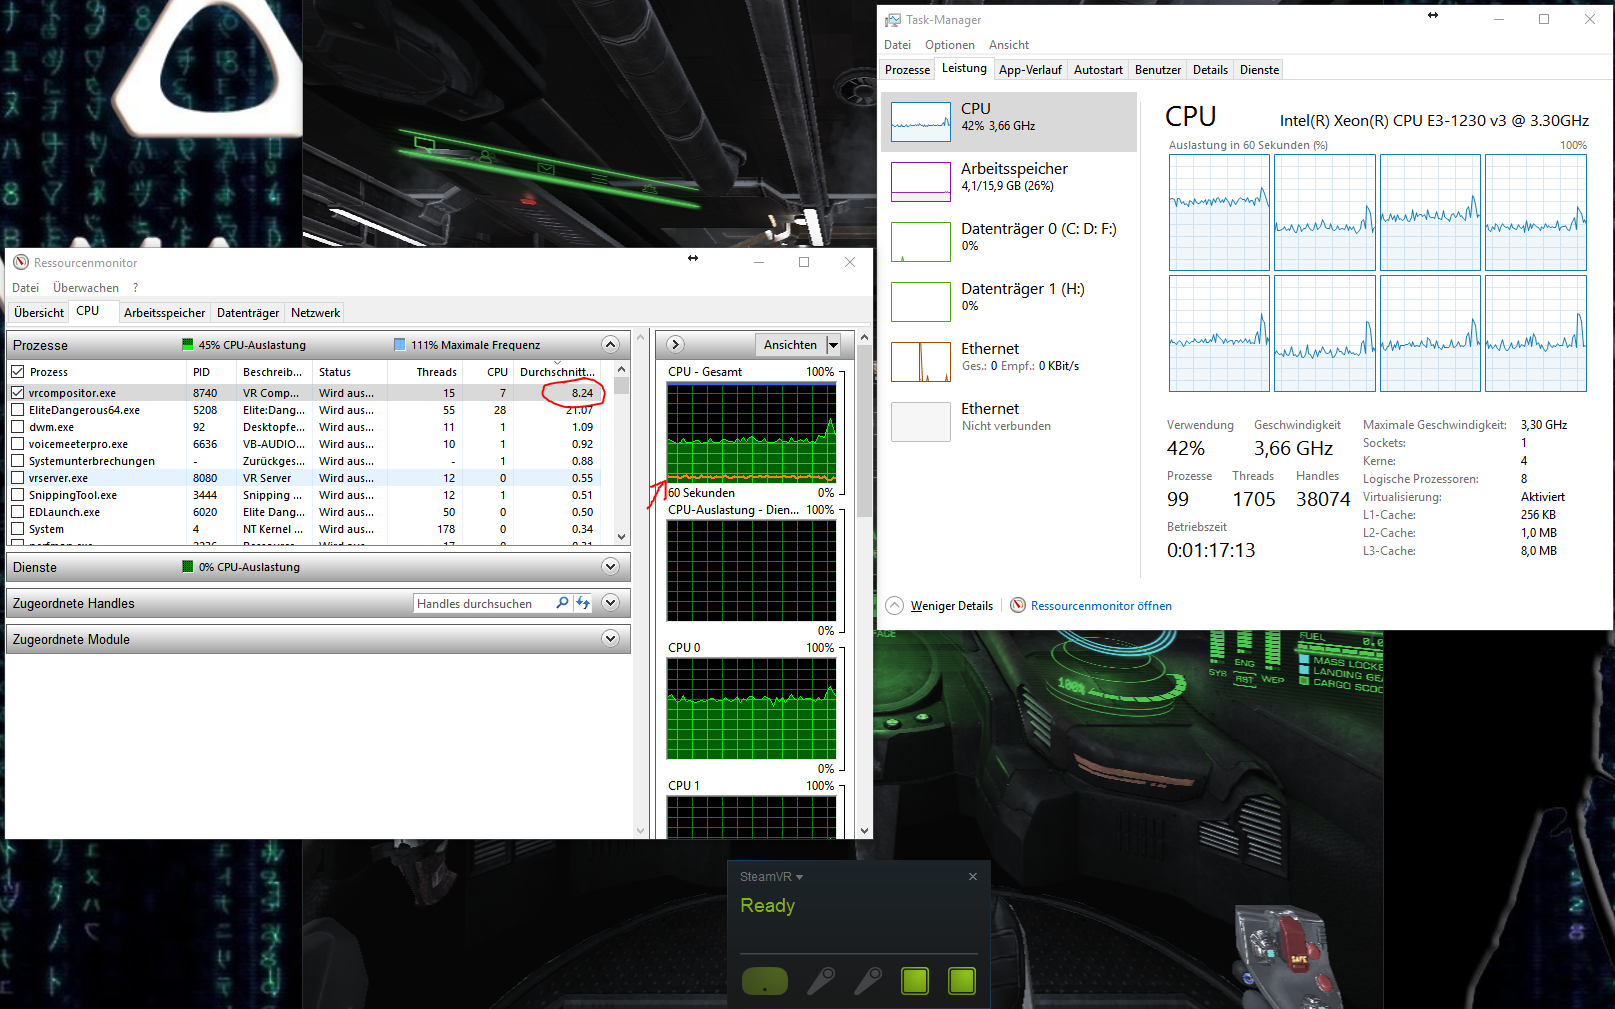Viewport: 1615px width, 1009px height.
Task: Open the App-Verlauf tab in Task-Manager
Action: click(1030, 70)
